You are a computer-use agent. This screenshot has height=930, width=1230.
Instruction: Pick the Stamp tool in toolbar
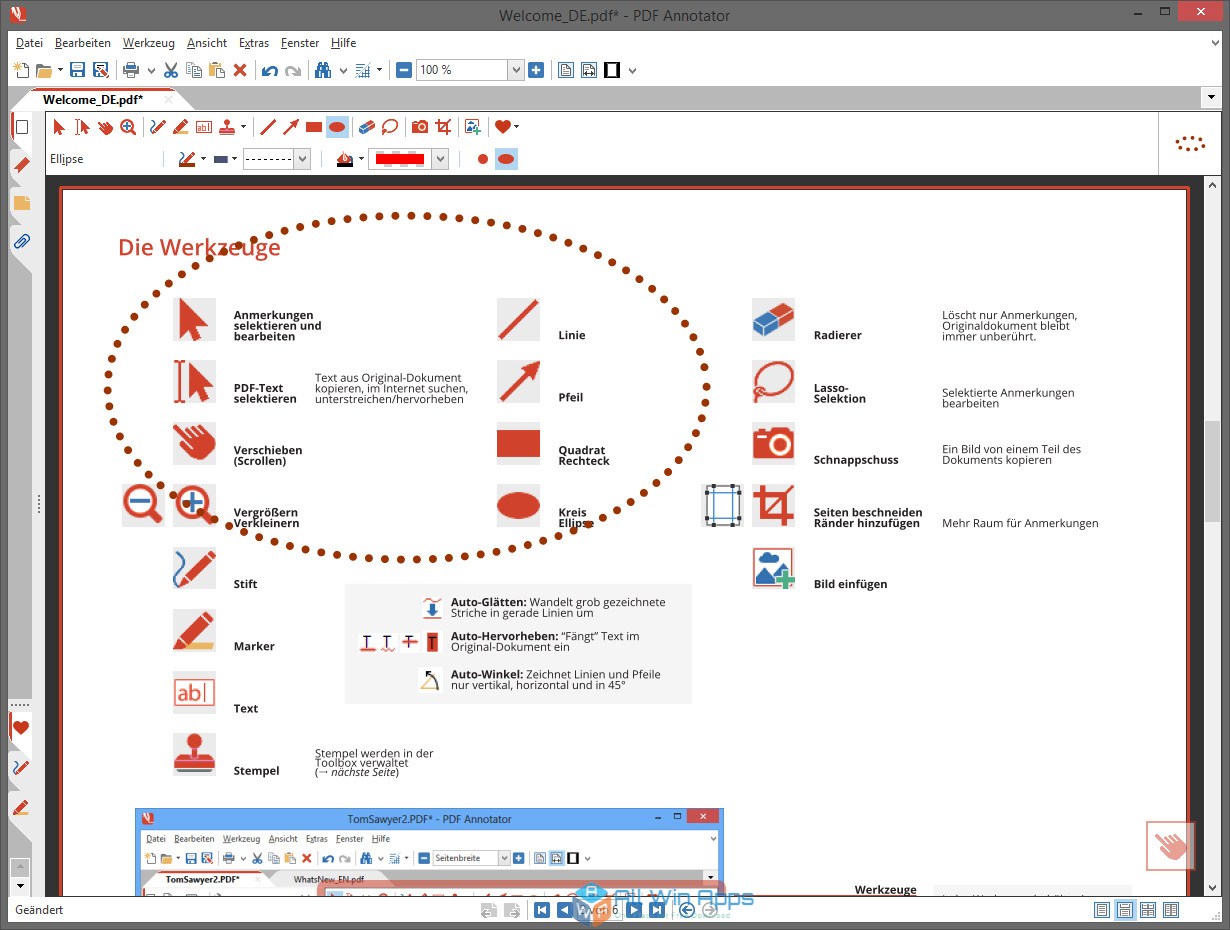click(x=228, y=127)
